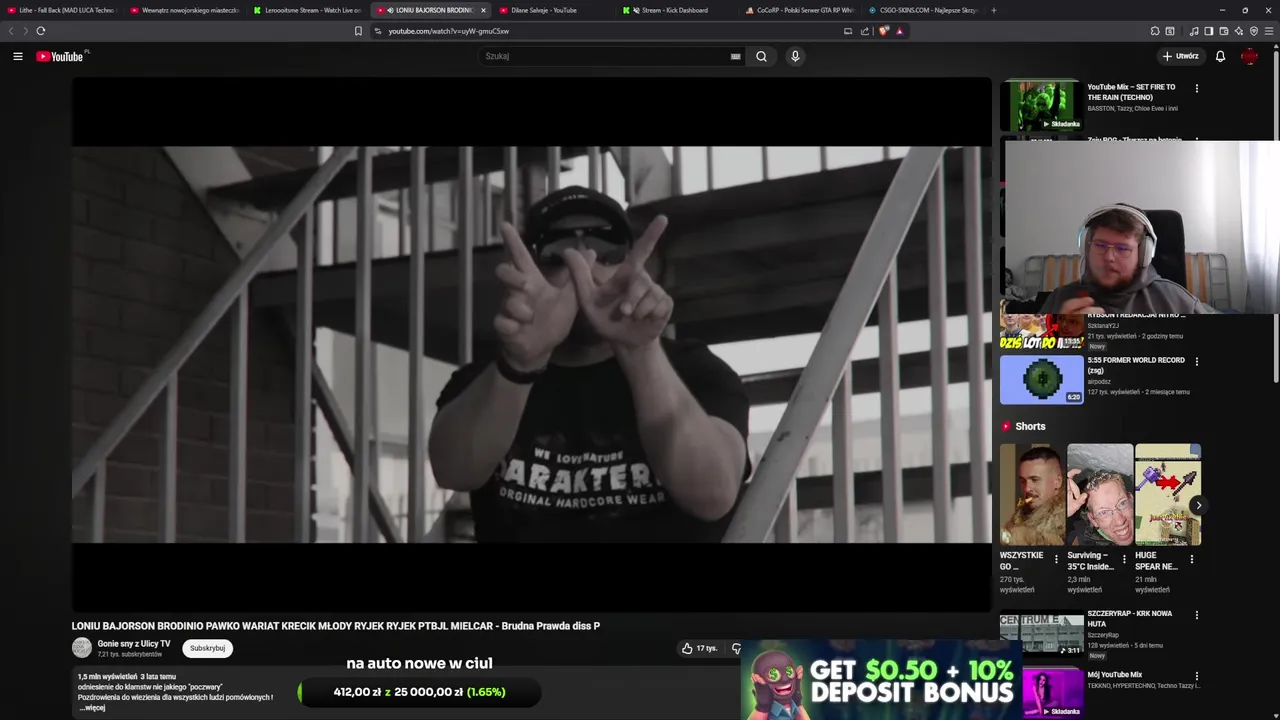Open the YouTube hamburger guide menu
1280x720 pixels.
[17, 56]
